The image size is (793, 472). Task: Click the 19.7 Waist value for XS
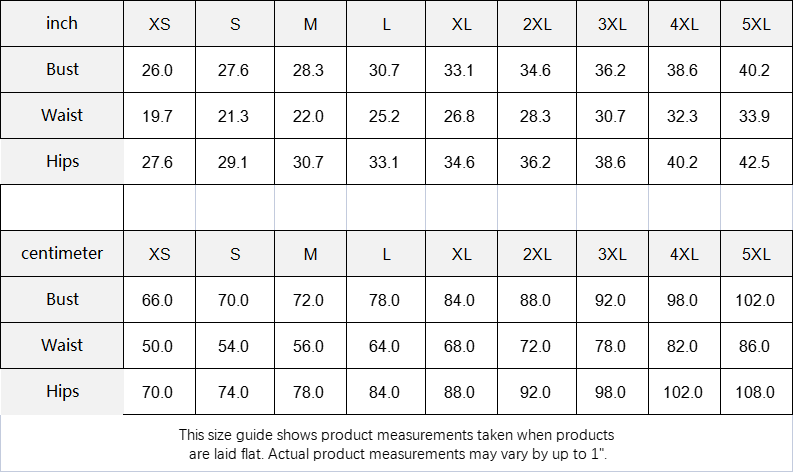point(159,117)
